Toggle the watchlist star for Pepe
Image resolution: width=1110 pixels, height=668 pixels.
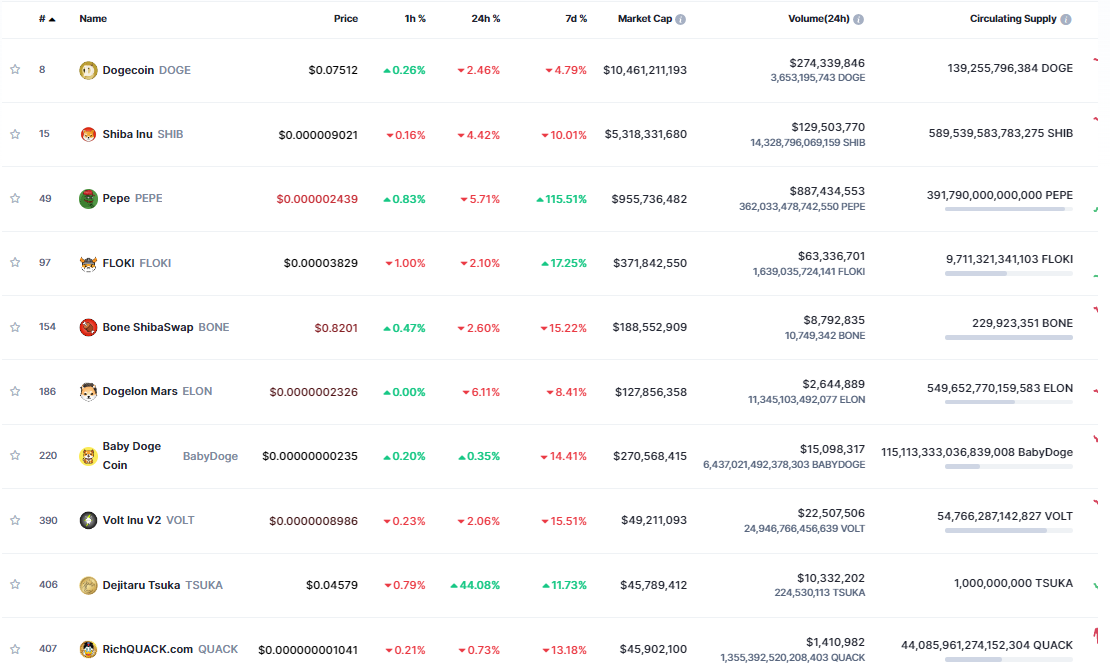click(15, 198)
